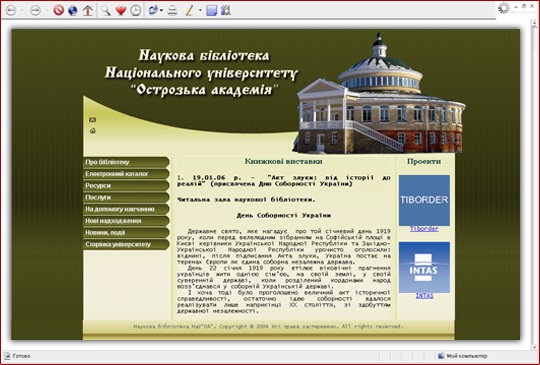The height and width of the screenshot is (365, 540).
Task: Select the Ресурси menu item
Action: [126, 186]
